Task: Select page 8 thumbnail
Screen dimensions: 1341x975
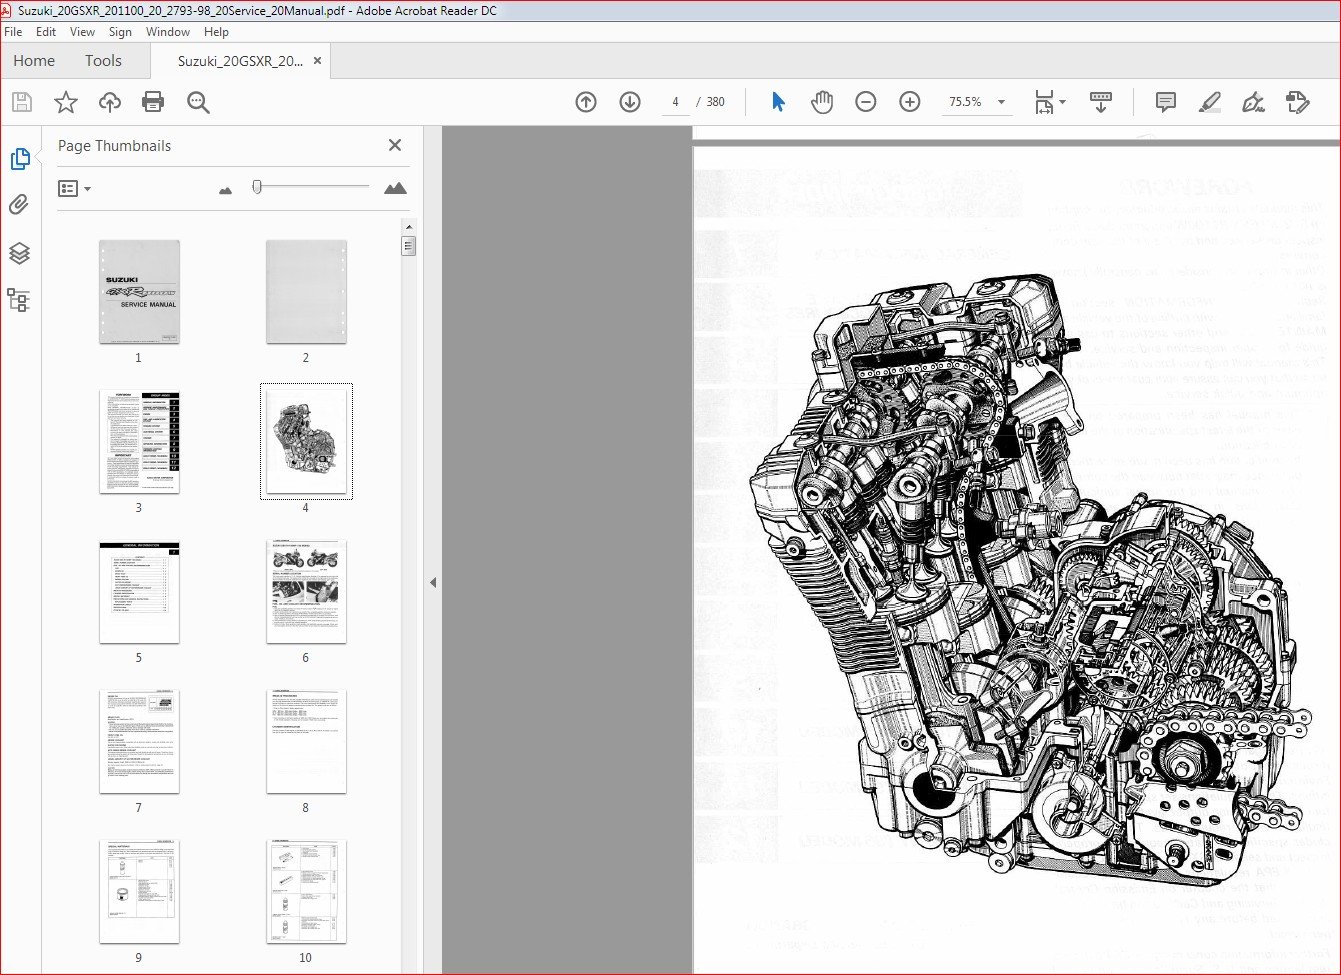Action: [x=306, y=742]
